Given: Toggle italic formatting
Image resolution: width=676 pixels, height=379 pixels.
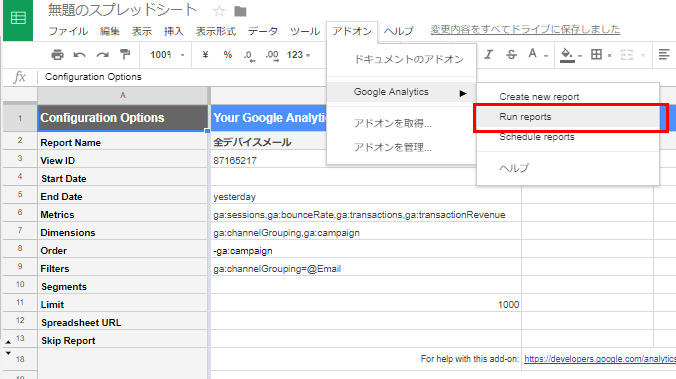Looking at the screenshot, I should tap(488, 55).
